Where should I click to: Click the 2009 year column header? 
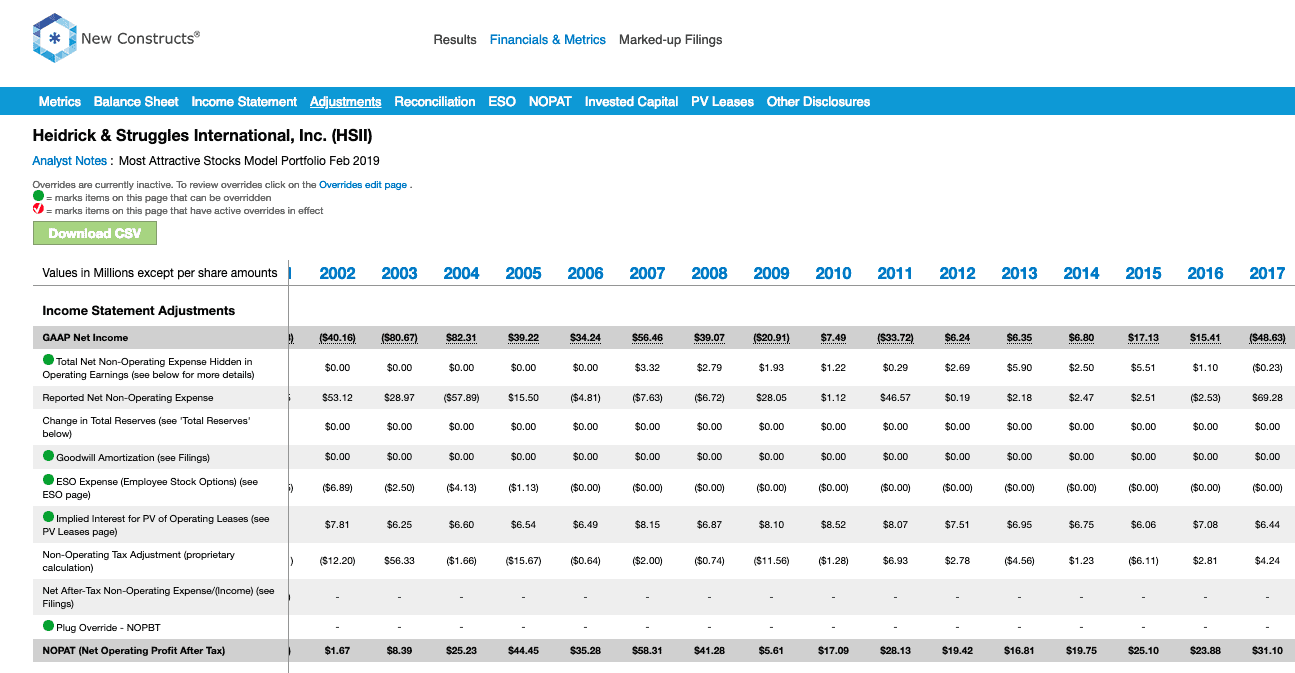point(771,273)
